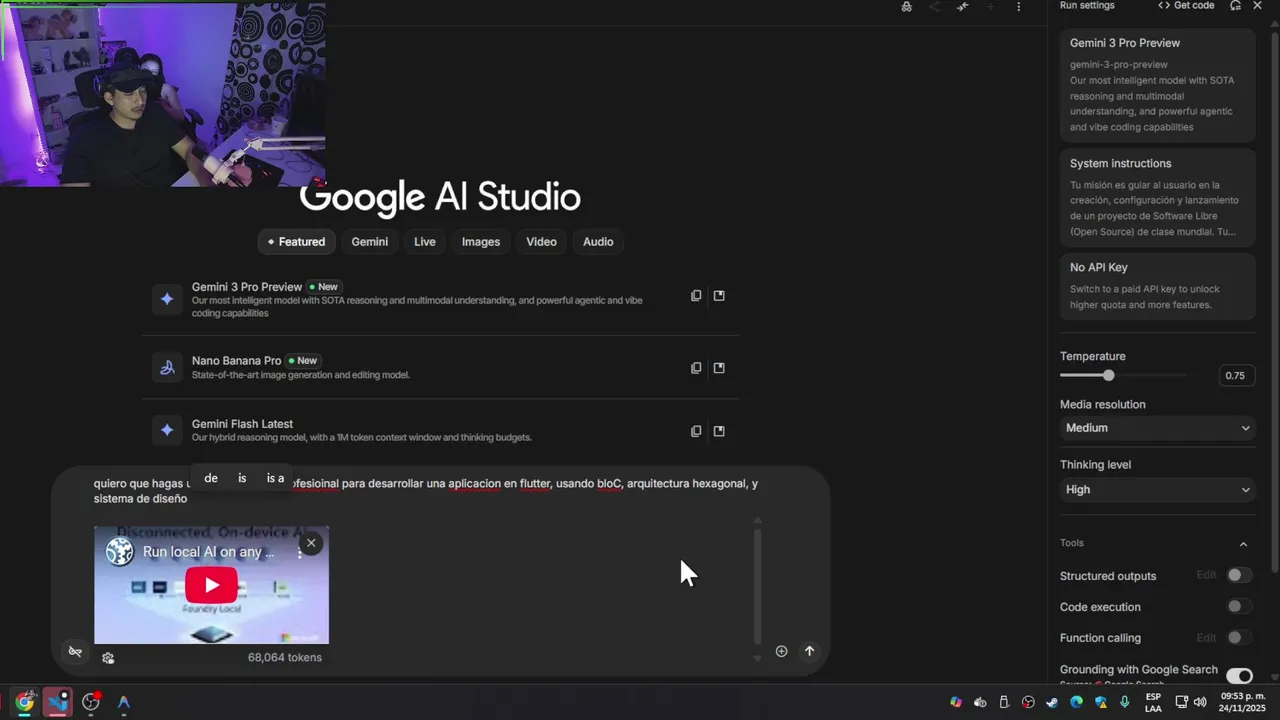Viewport: 1280px width, 720px height.
Task: Remove the attached YouTube video
Action: click(x=311, y=543)
